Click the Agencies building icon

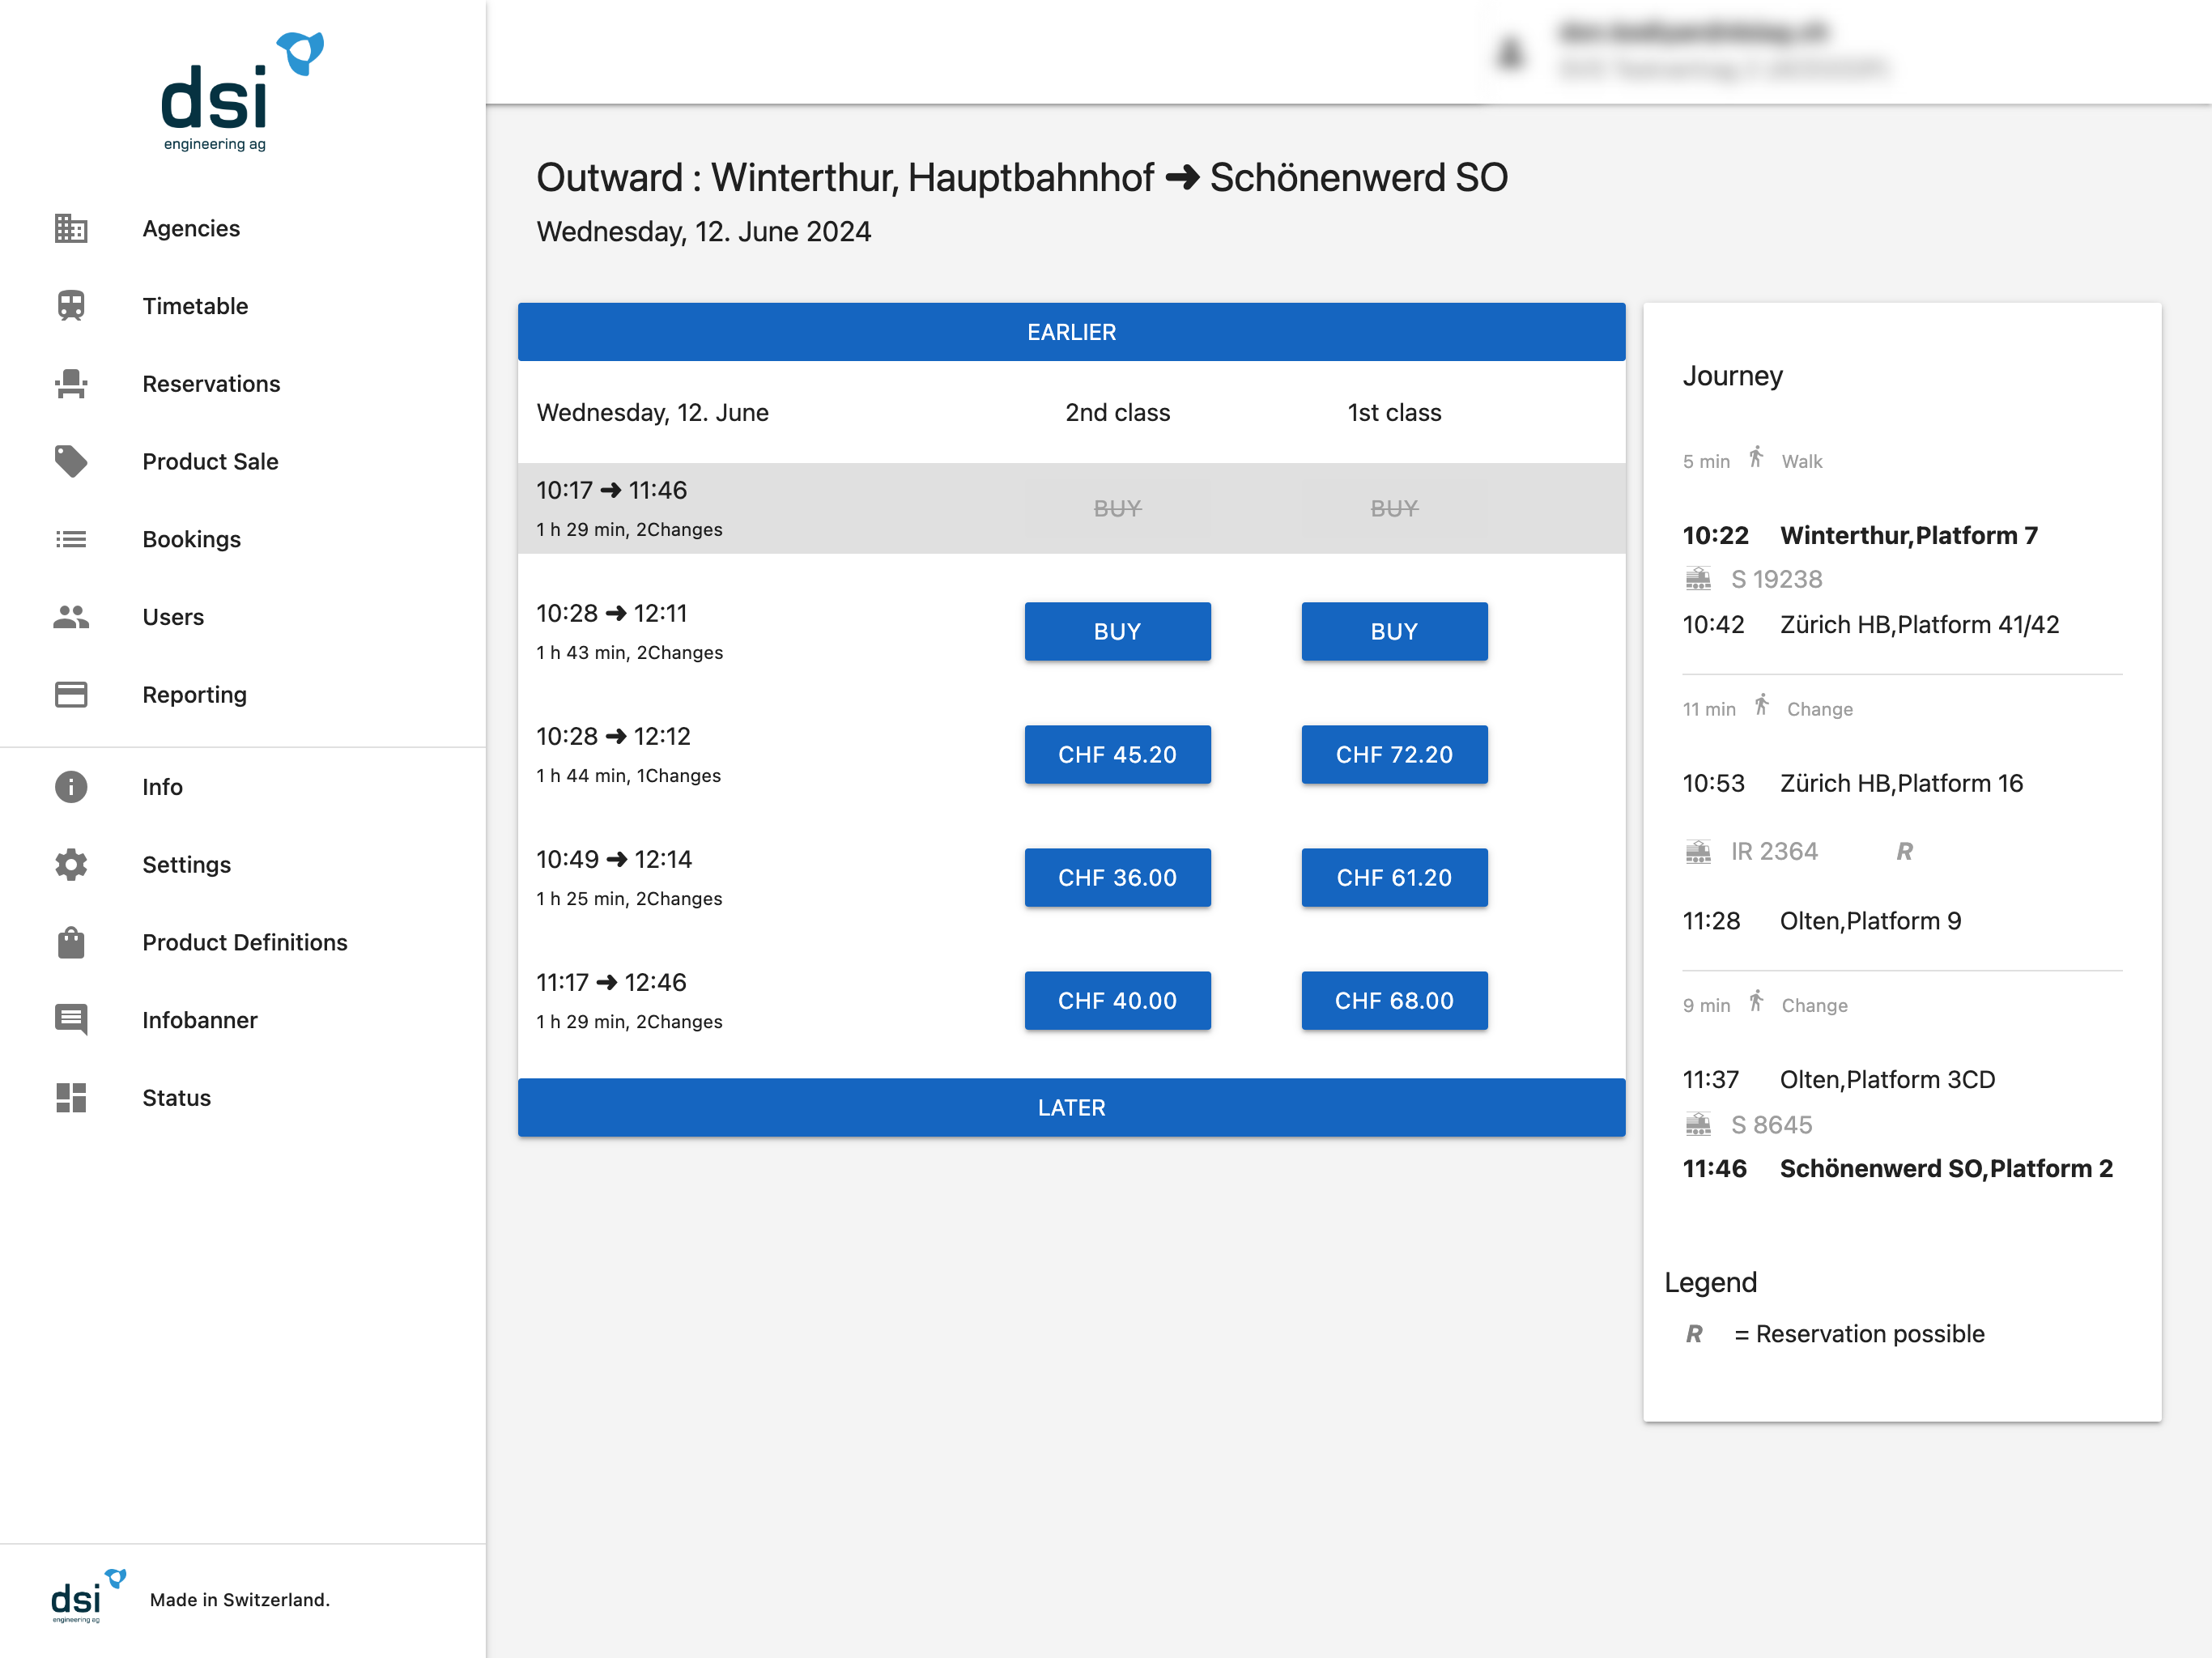click(70, 228)
